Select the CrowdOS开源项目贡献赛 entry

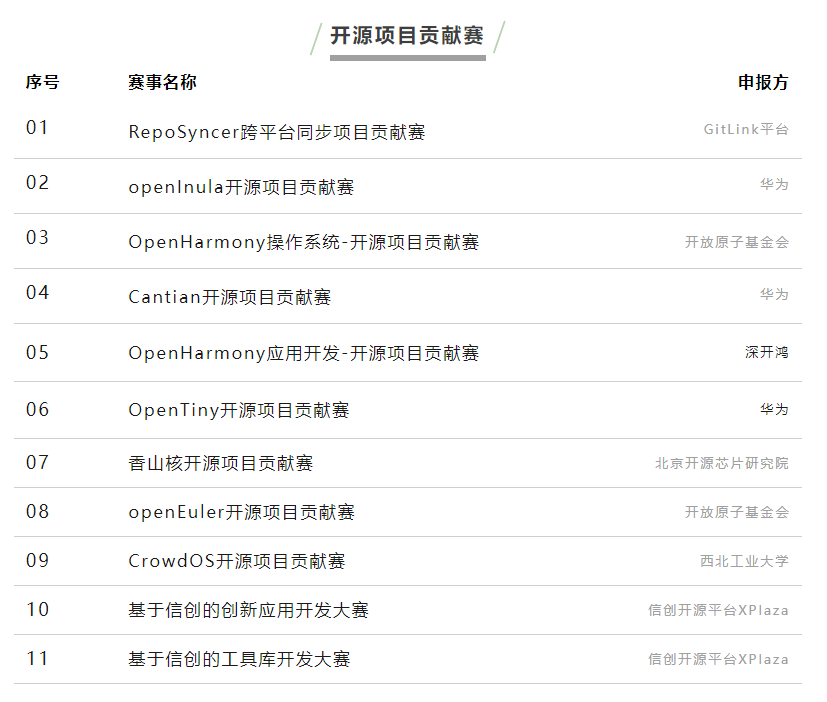coord(236,561)
